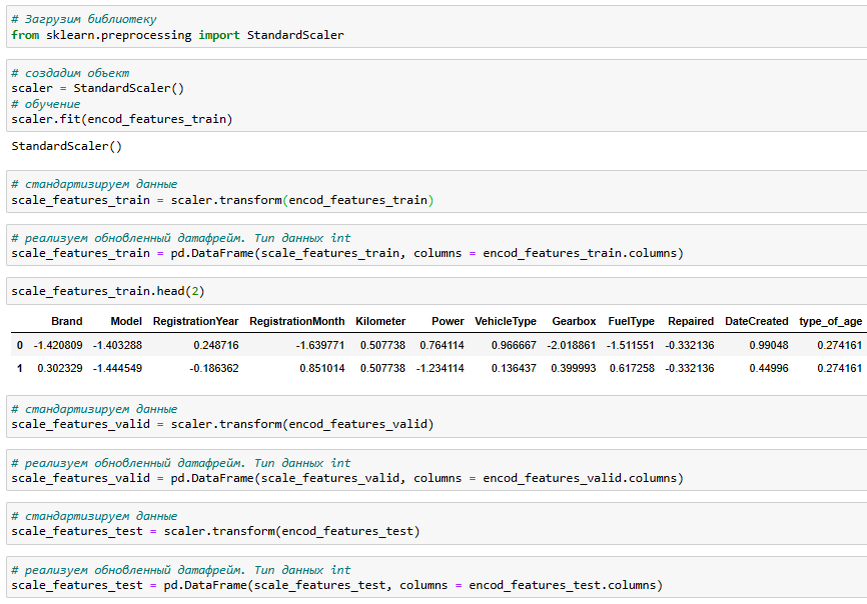
Task: Click the DateCreated column header
Action: coord(756,321)
